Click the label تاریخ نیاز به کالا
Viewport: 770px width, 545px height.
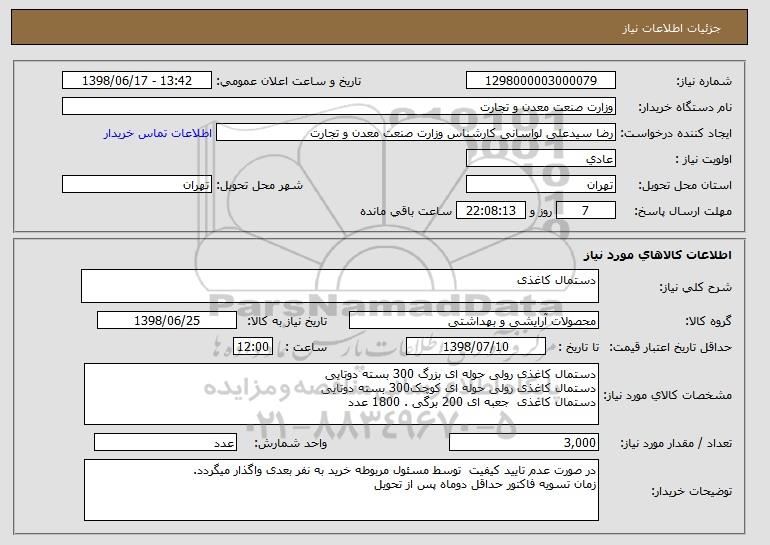click(287, 321)
